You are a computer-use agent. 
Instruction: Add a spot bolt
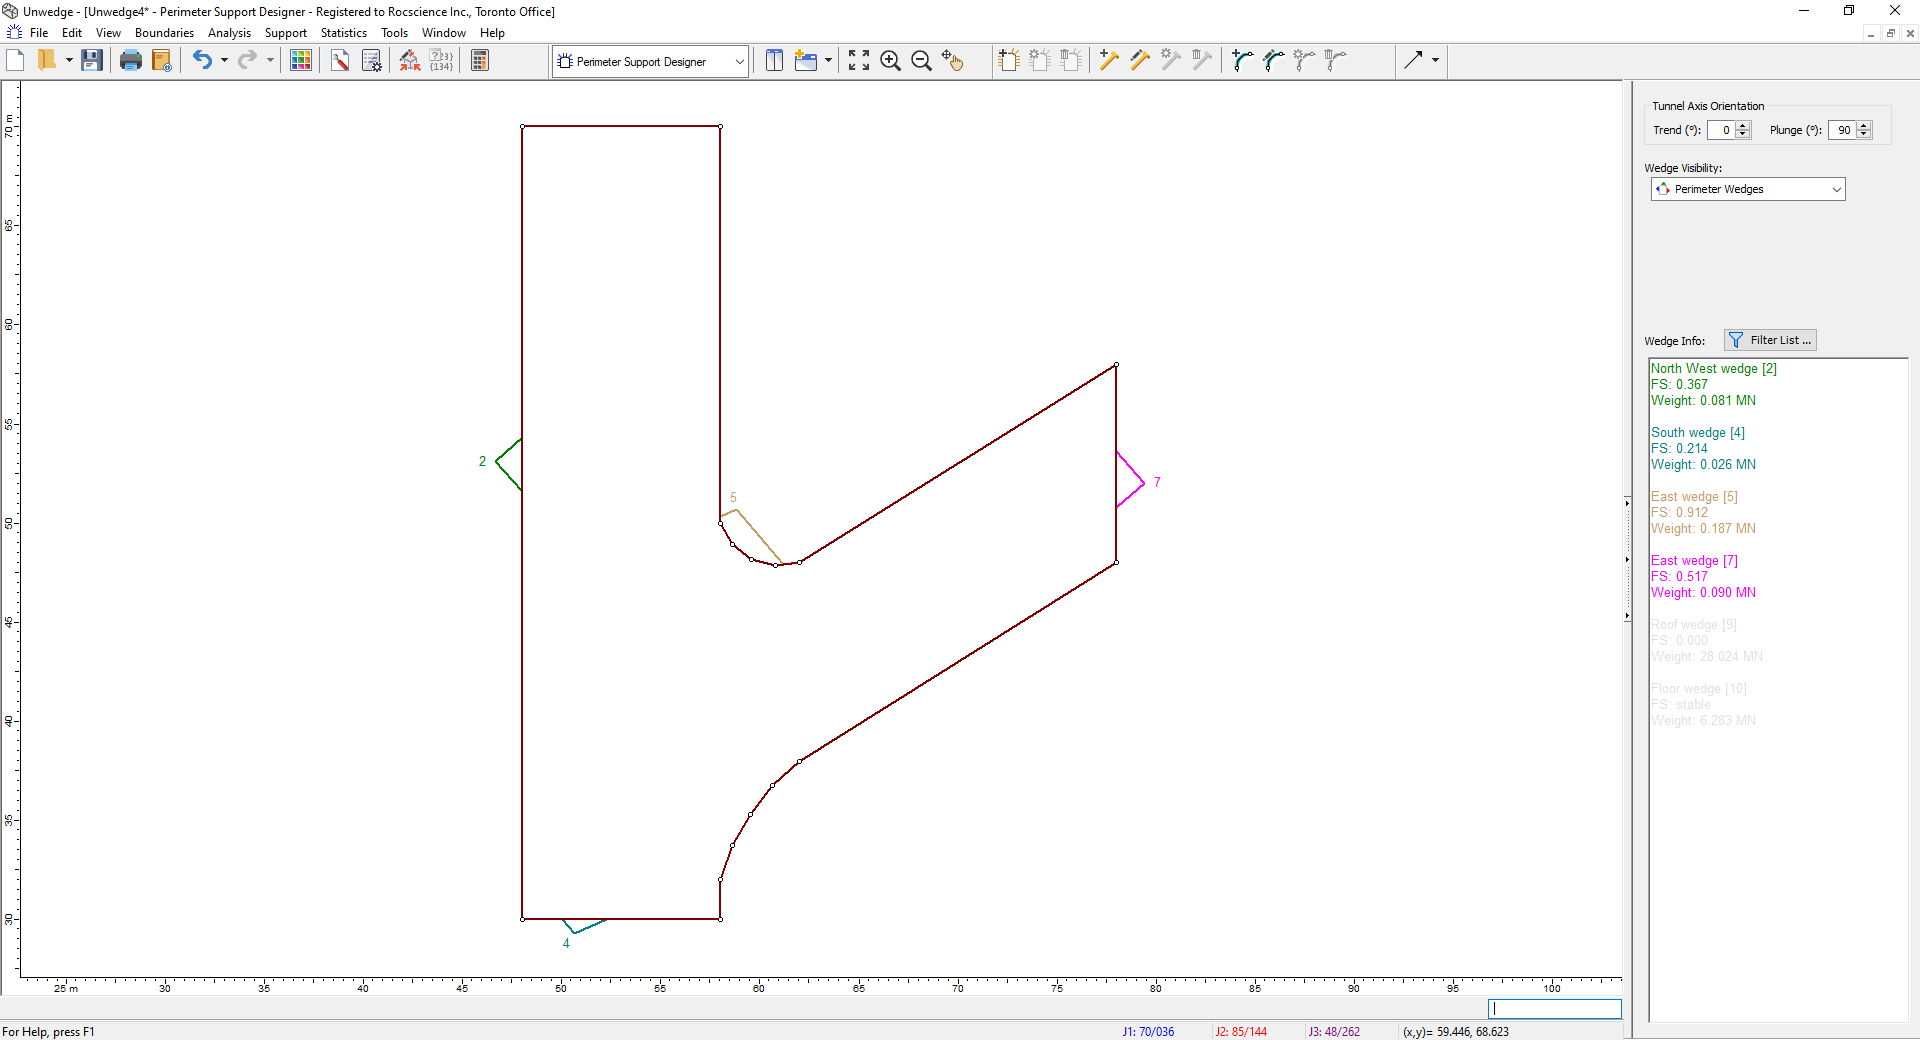point(1109,61)
